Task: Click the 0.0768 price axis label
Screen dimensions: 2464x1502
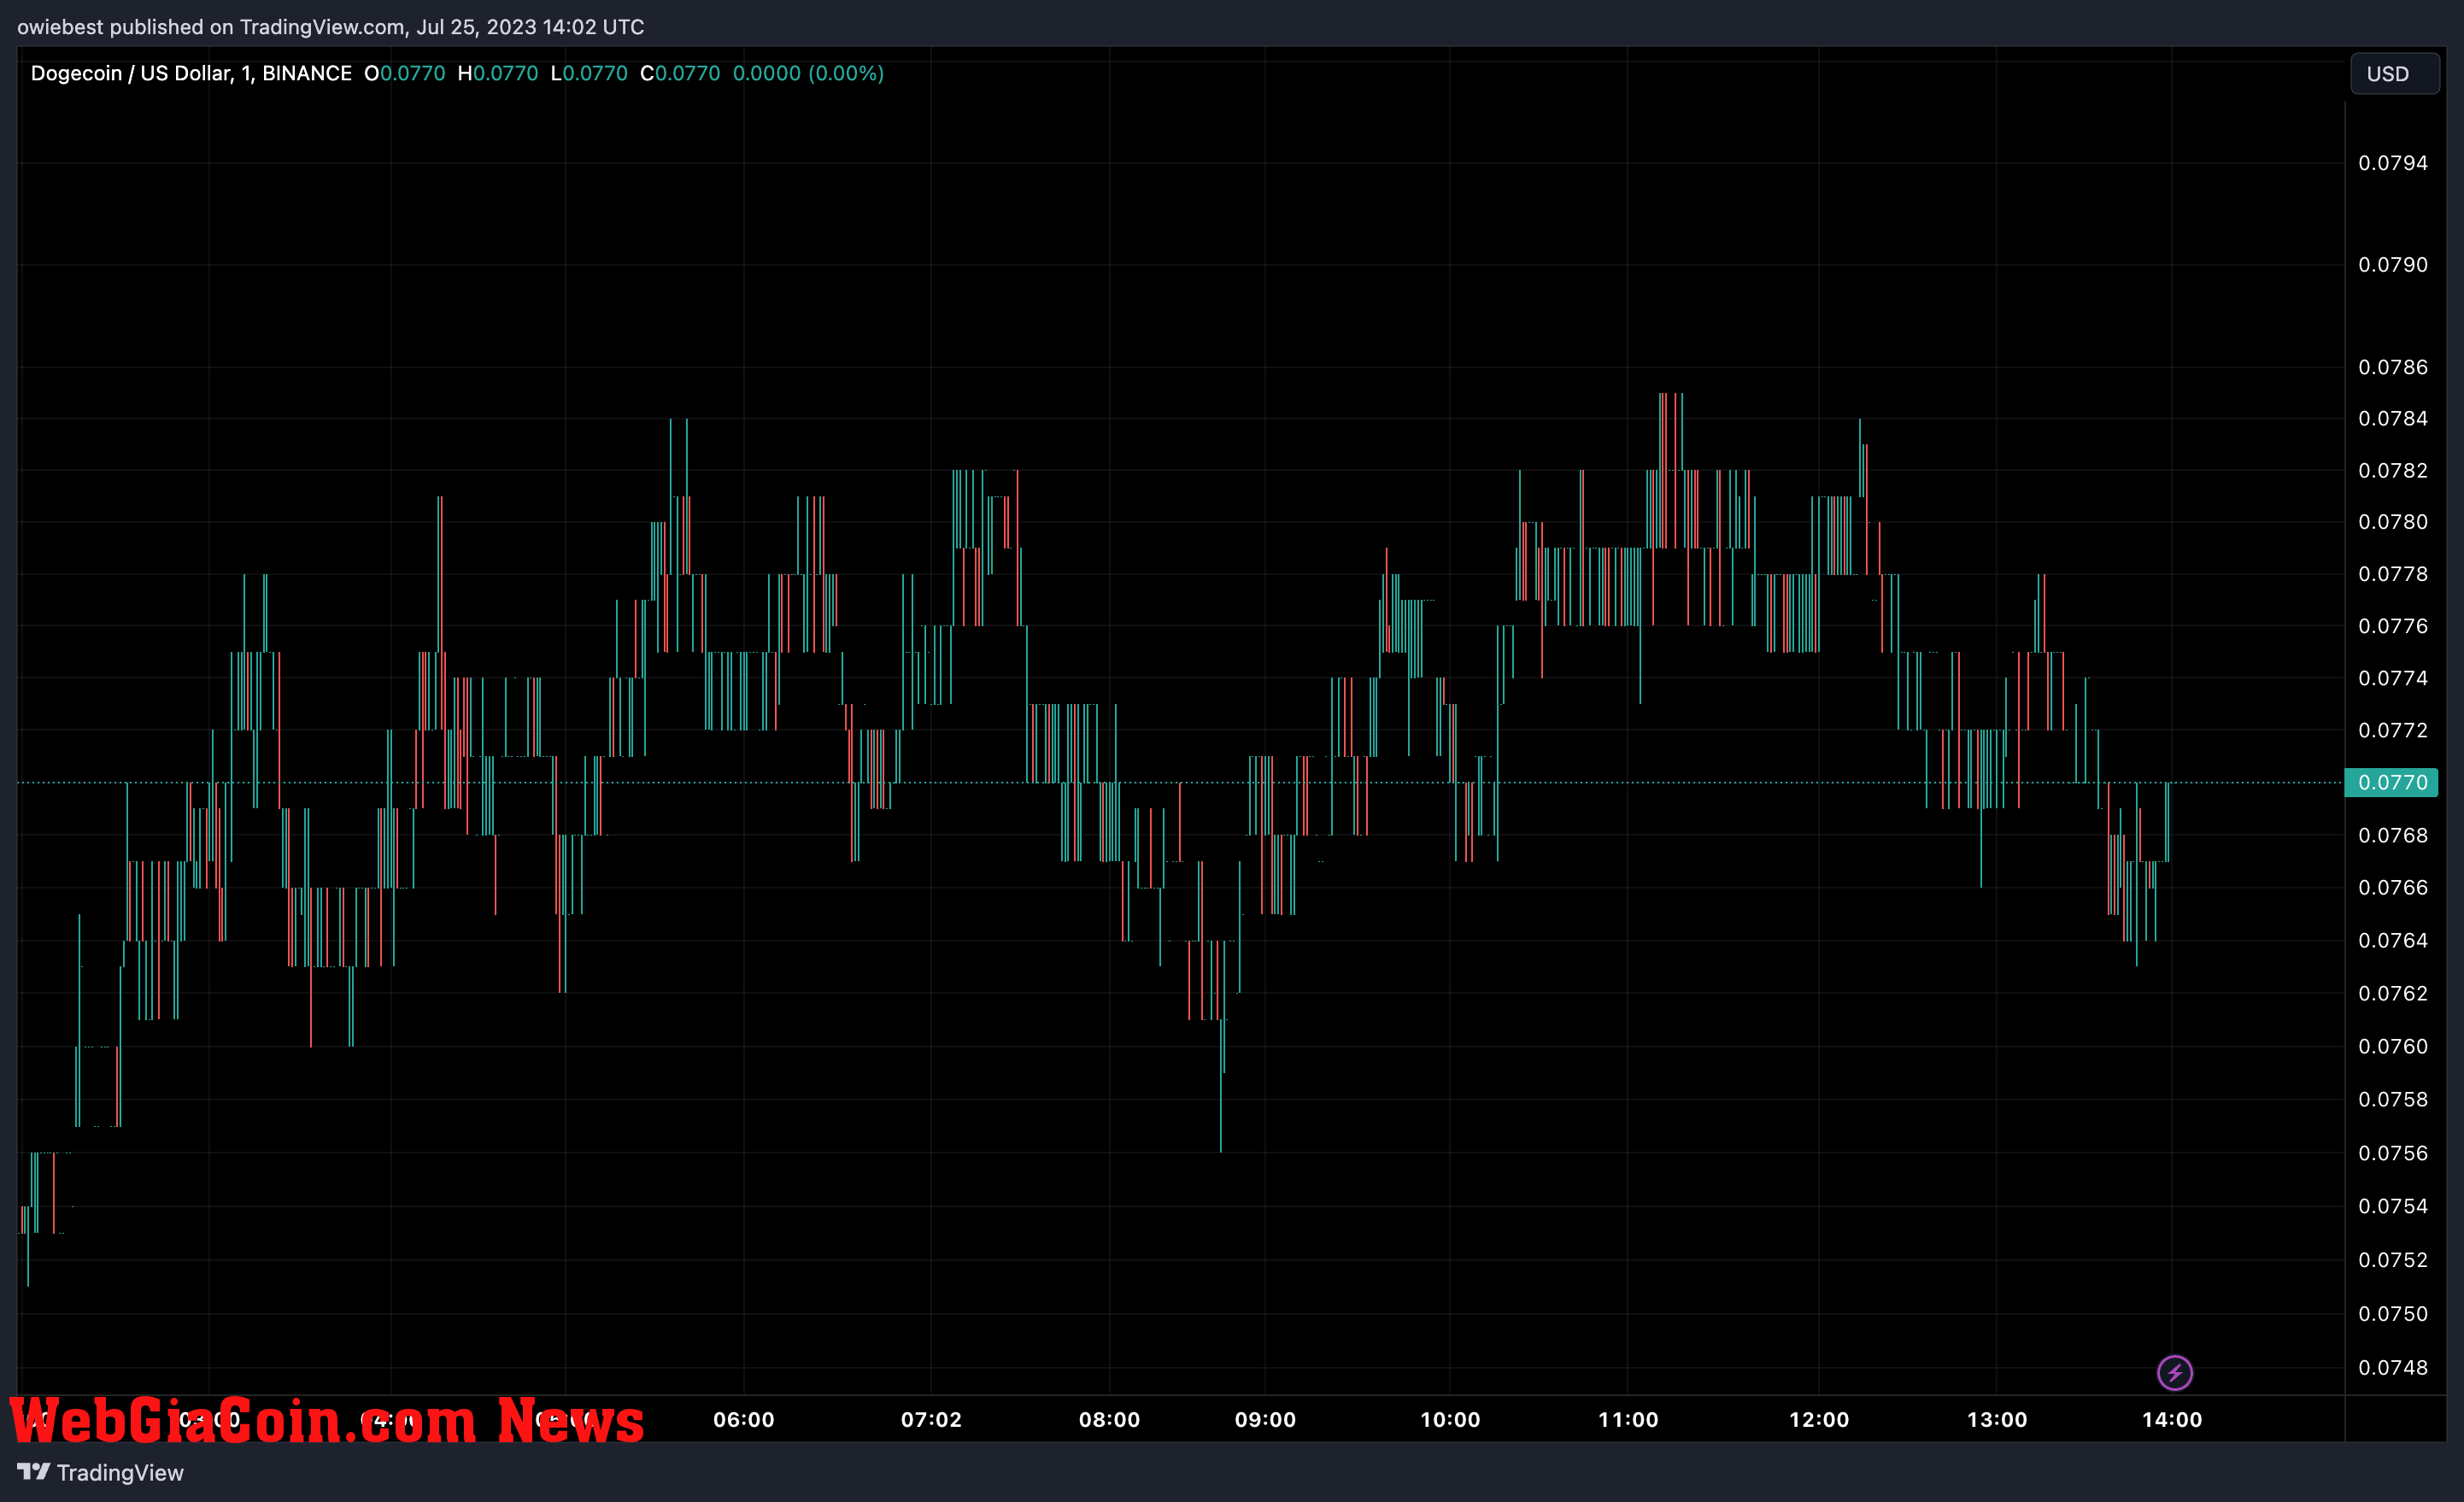Action: pos(2392,835)
